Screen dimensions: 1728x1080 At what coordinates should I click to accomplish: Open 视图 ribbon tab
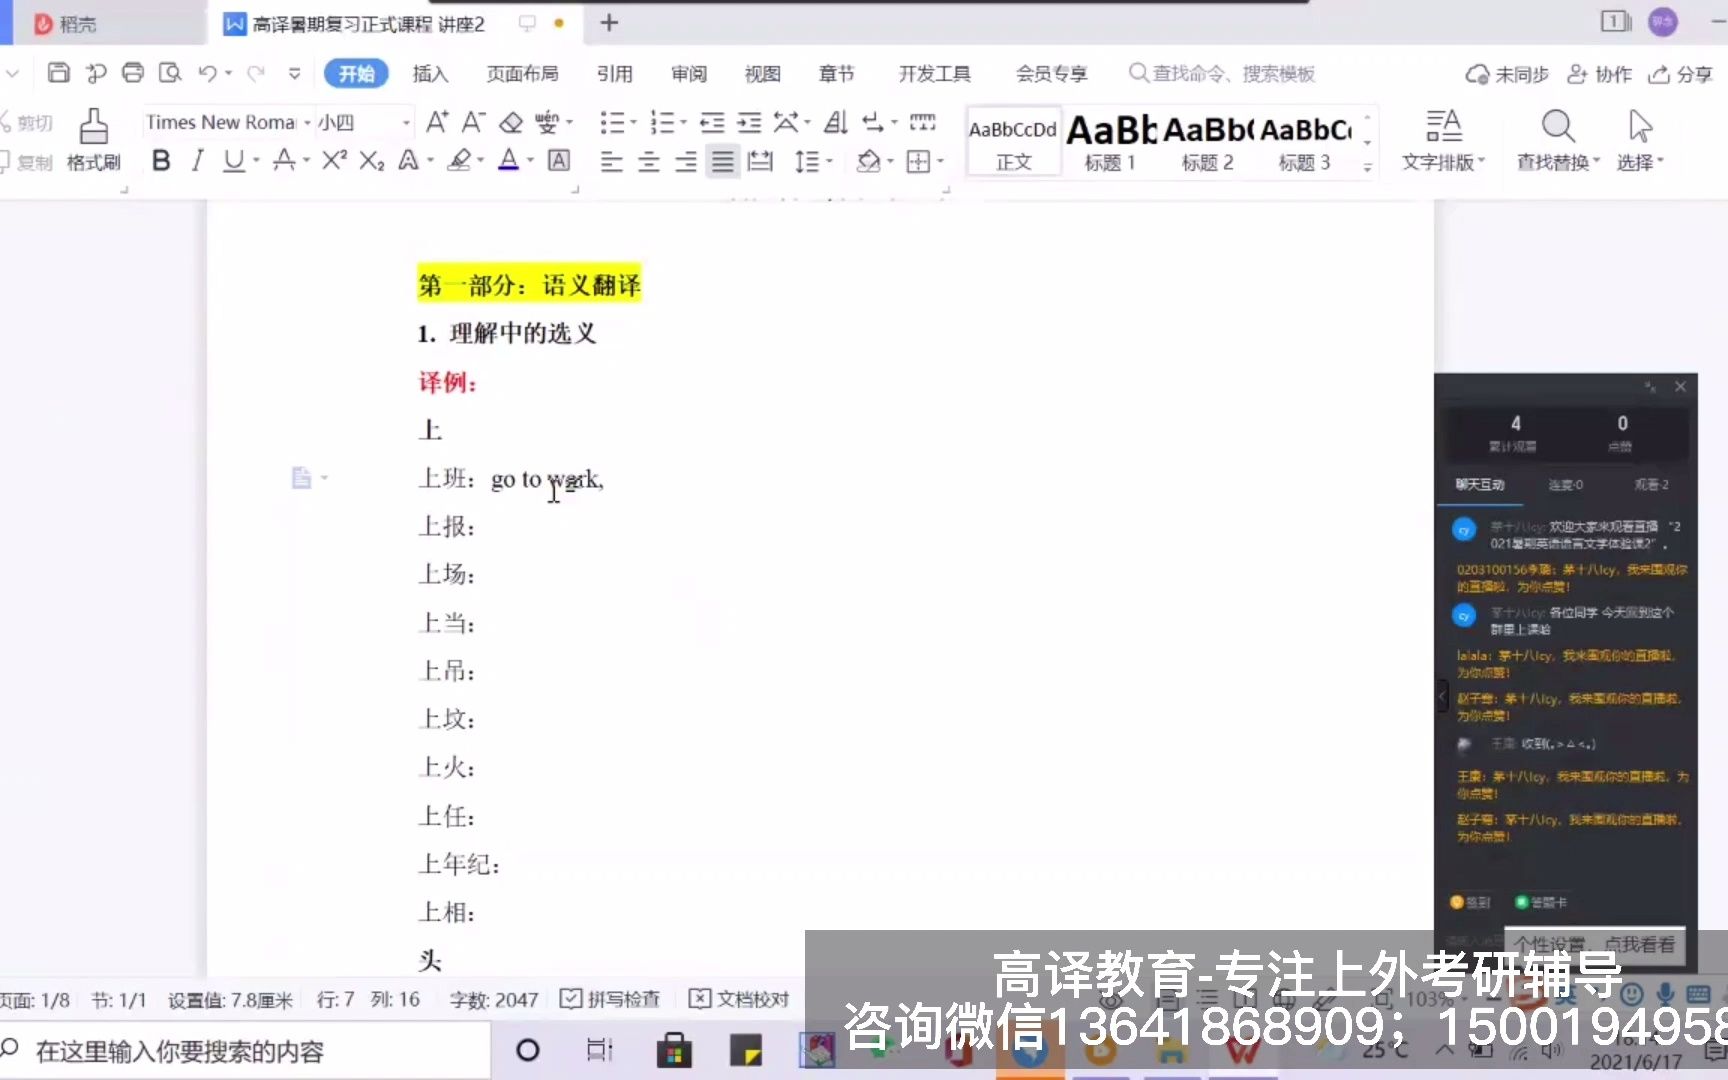click(762, 73)
